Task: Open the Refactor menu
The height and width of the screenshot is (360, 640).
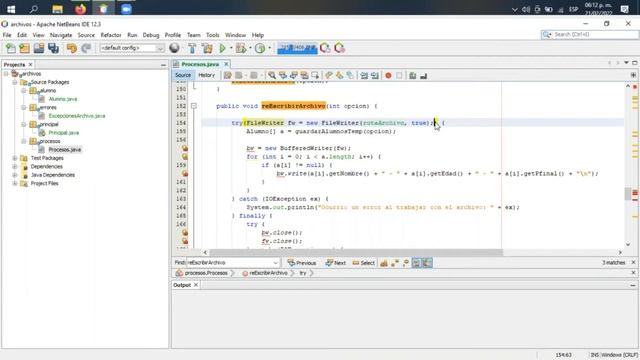Action: coord(111,35)
